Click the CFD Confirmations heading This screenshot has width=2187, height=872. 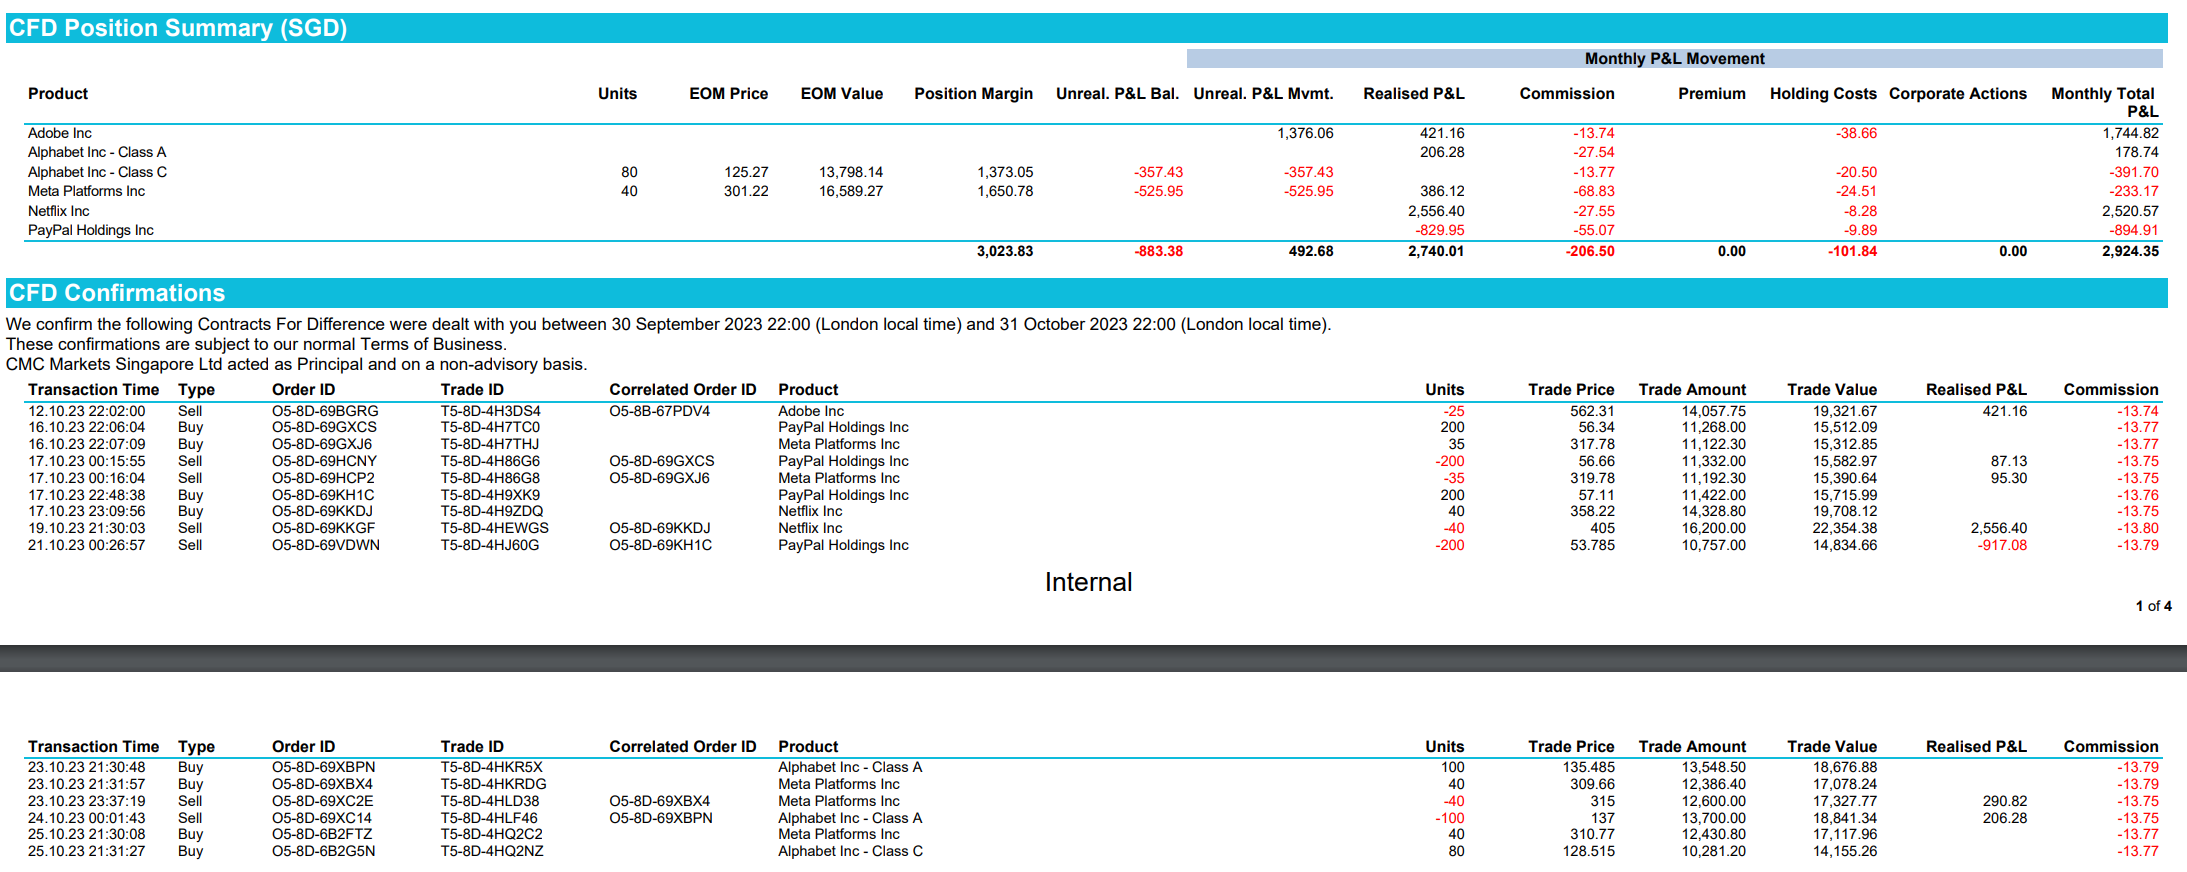[x=117, y=293]
